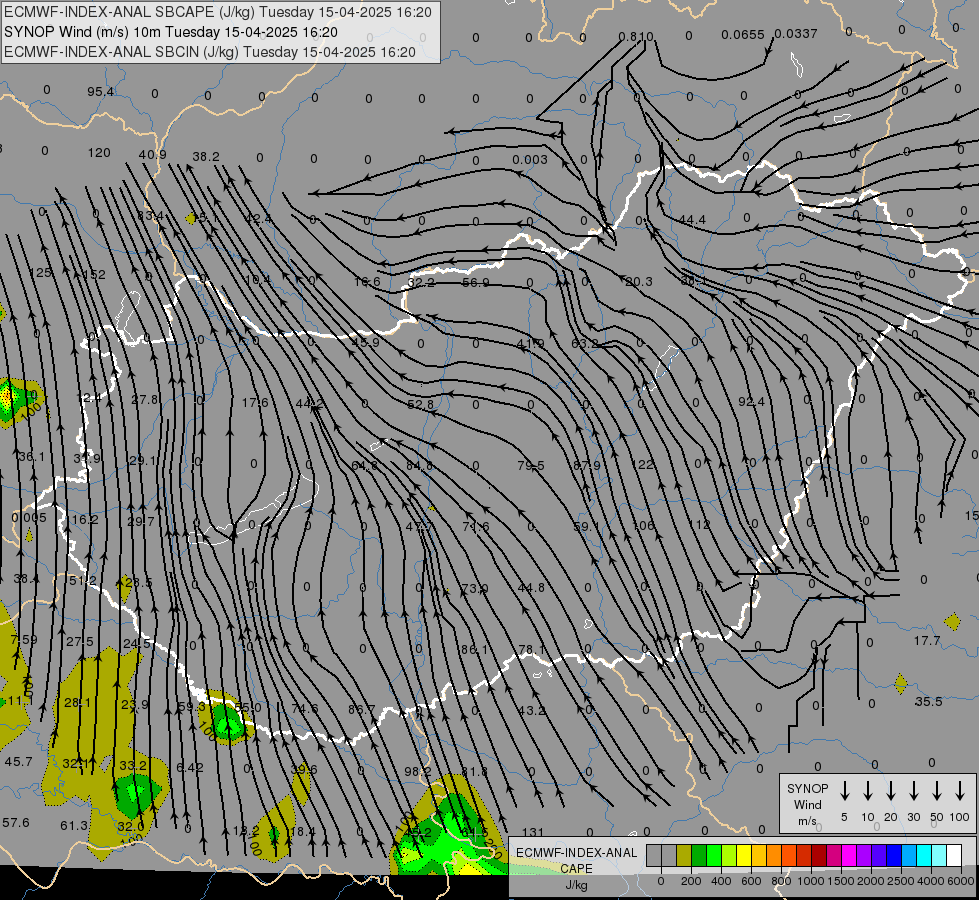The width and height of the screenshot is (979, 900).
Task: Click the '2500' tick on CAPE scale
Action: [x=900, y=881]
